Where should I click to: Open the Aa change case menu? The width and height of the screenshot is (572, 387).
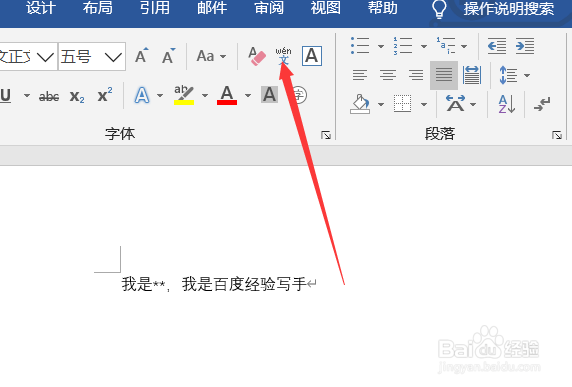click(211, 56)
